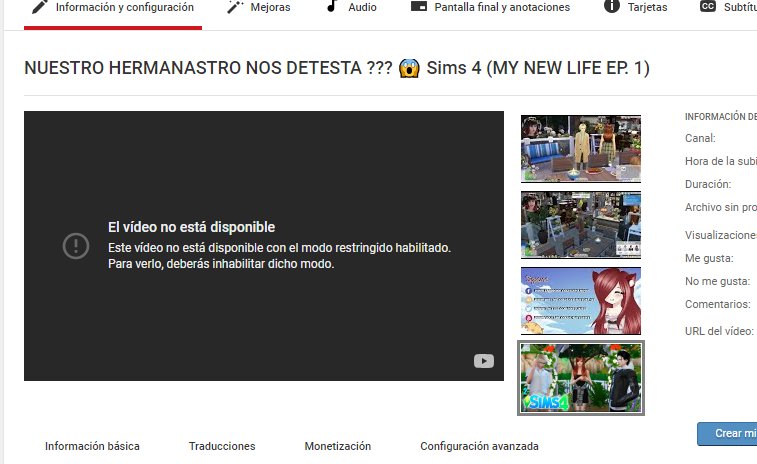Click the Visualizaciones label
The image size is (757, 464).
click(x=721, y=235)
